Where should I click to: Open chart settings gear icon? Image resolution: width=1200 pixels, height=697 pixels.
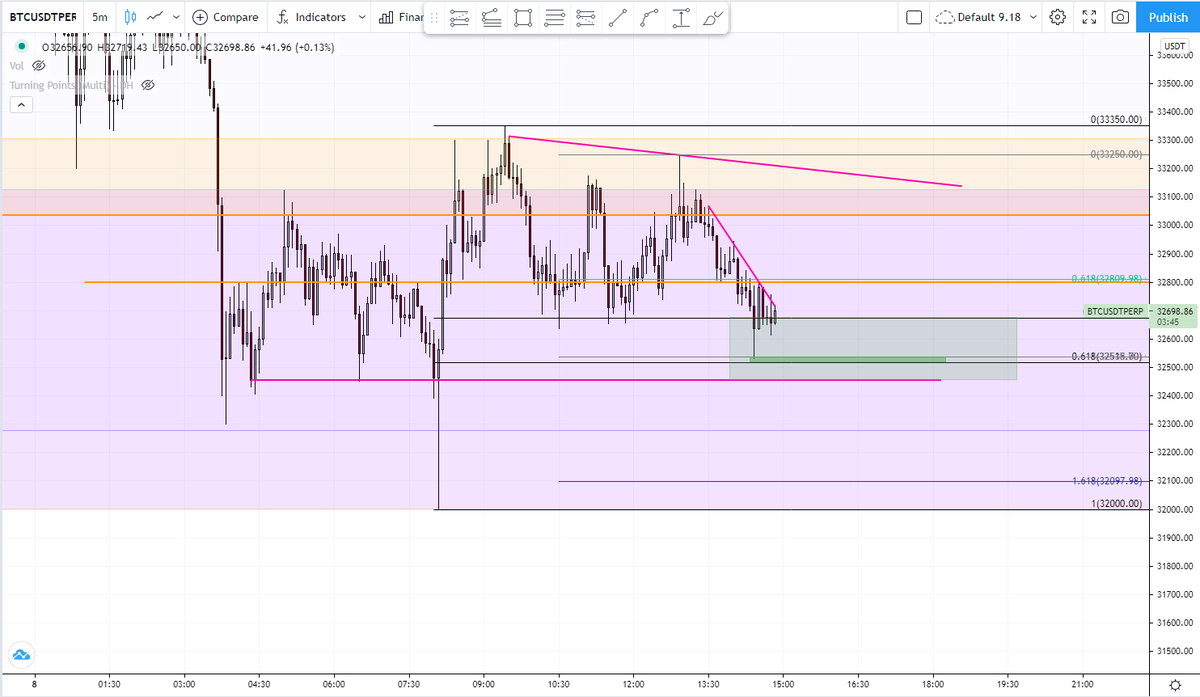(1058, 17)
